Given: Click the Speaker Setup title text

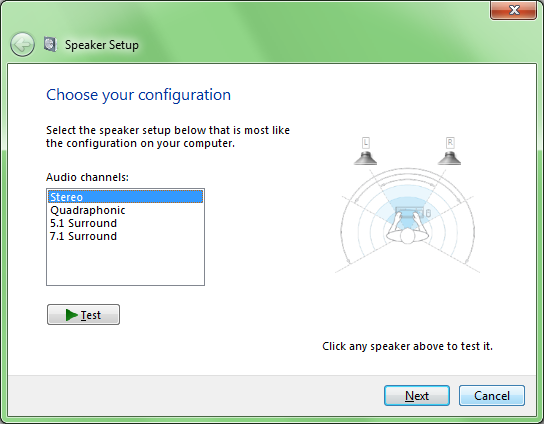Looking at the screenshot, I should [x=102, y=45].
